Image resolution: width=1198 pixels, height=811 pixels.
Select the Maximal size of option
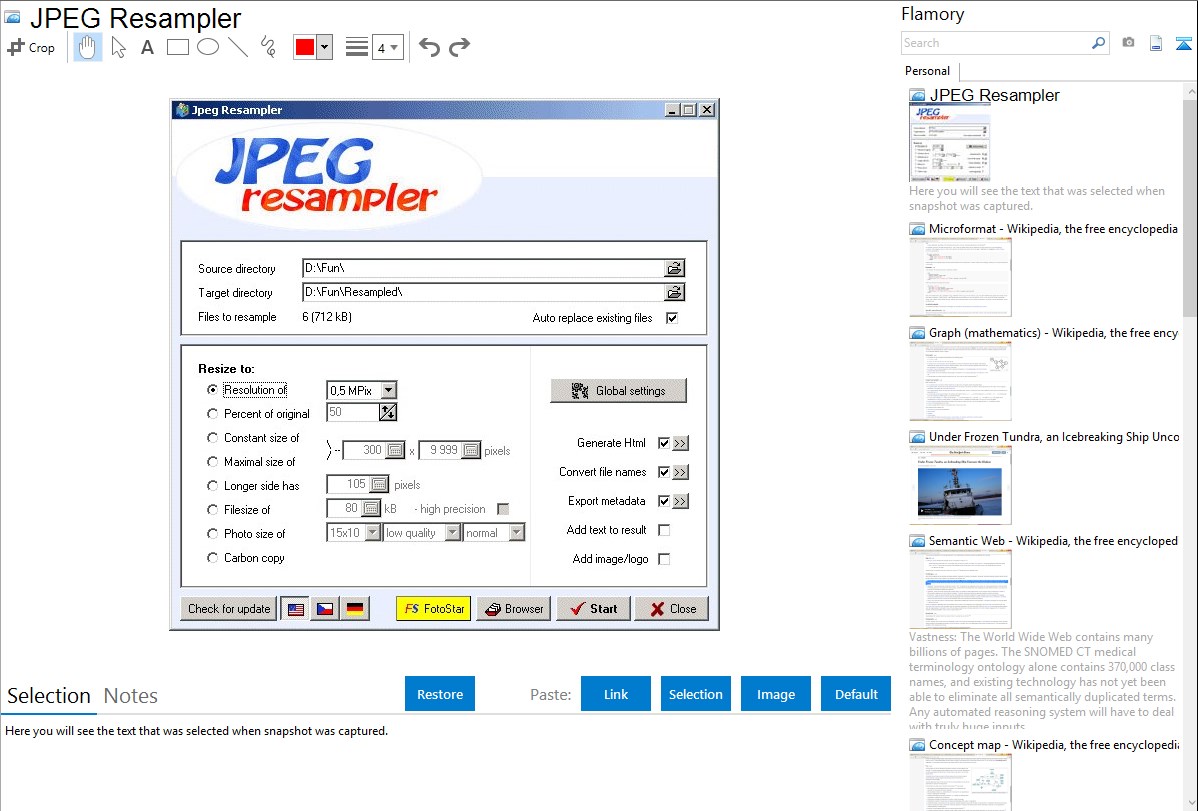click(212, 462)
